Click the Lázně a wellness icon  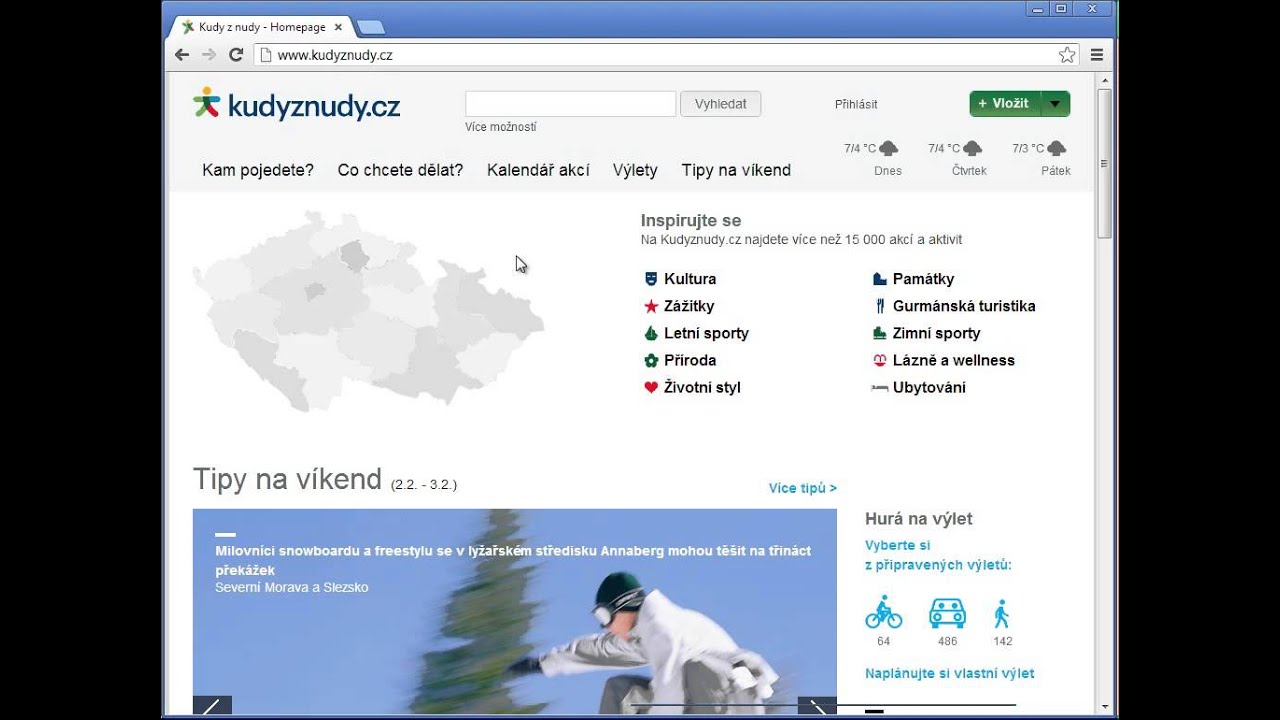(880, 360)
